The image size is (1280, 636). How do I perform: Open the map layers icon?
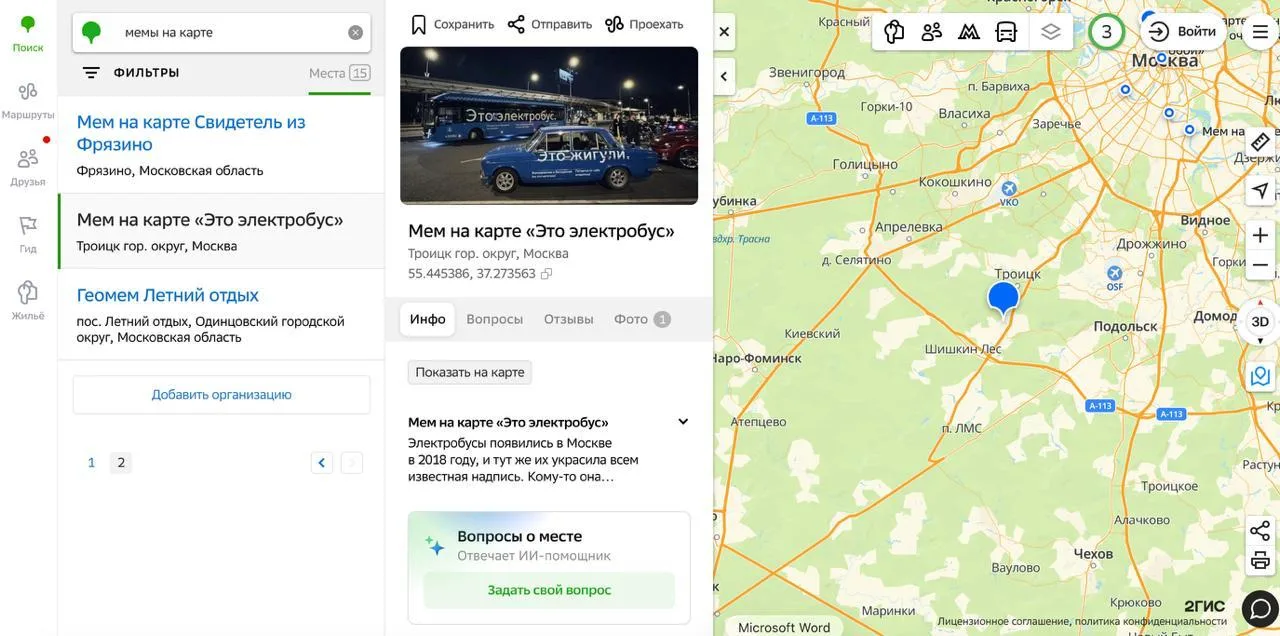1050,32
